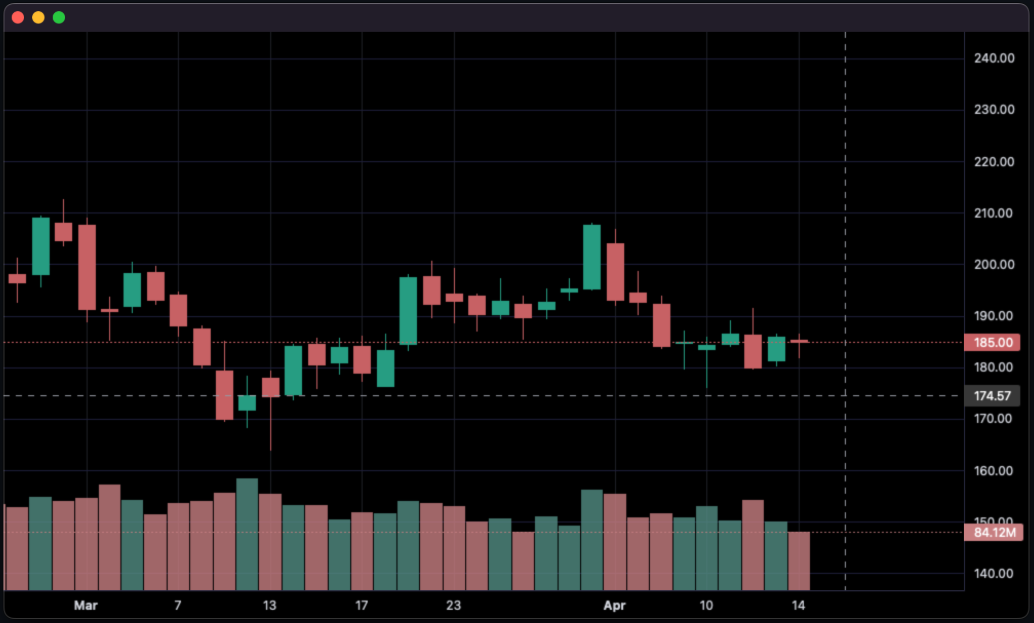Click the 10 date axis label
Viewport: 1034px width, 623px height.
pyautogui.click(x=706, y=605)
